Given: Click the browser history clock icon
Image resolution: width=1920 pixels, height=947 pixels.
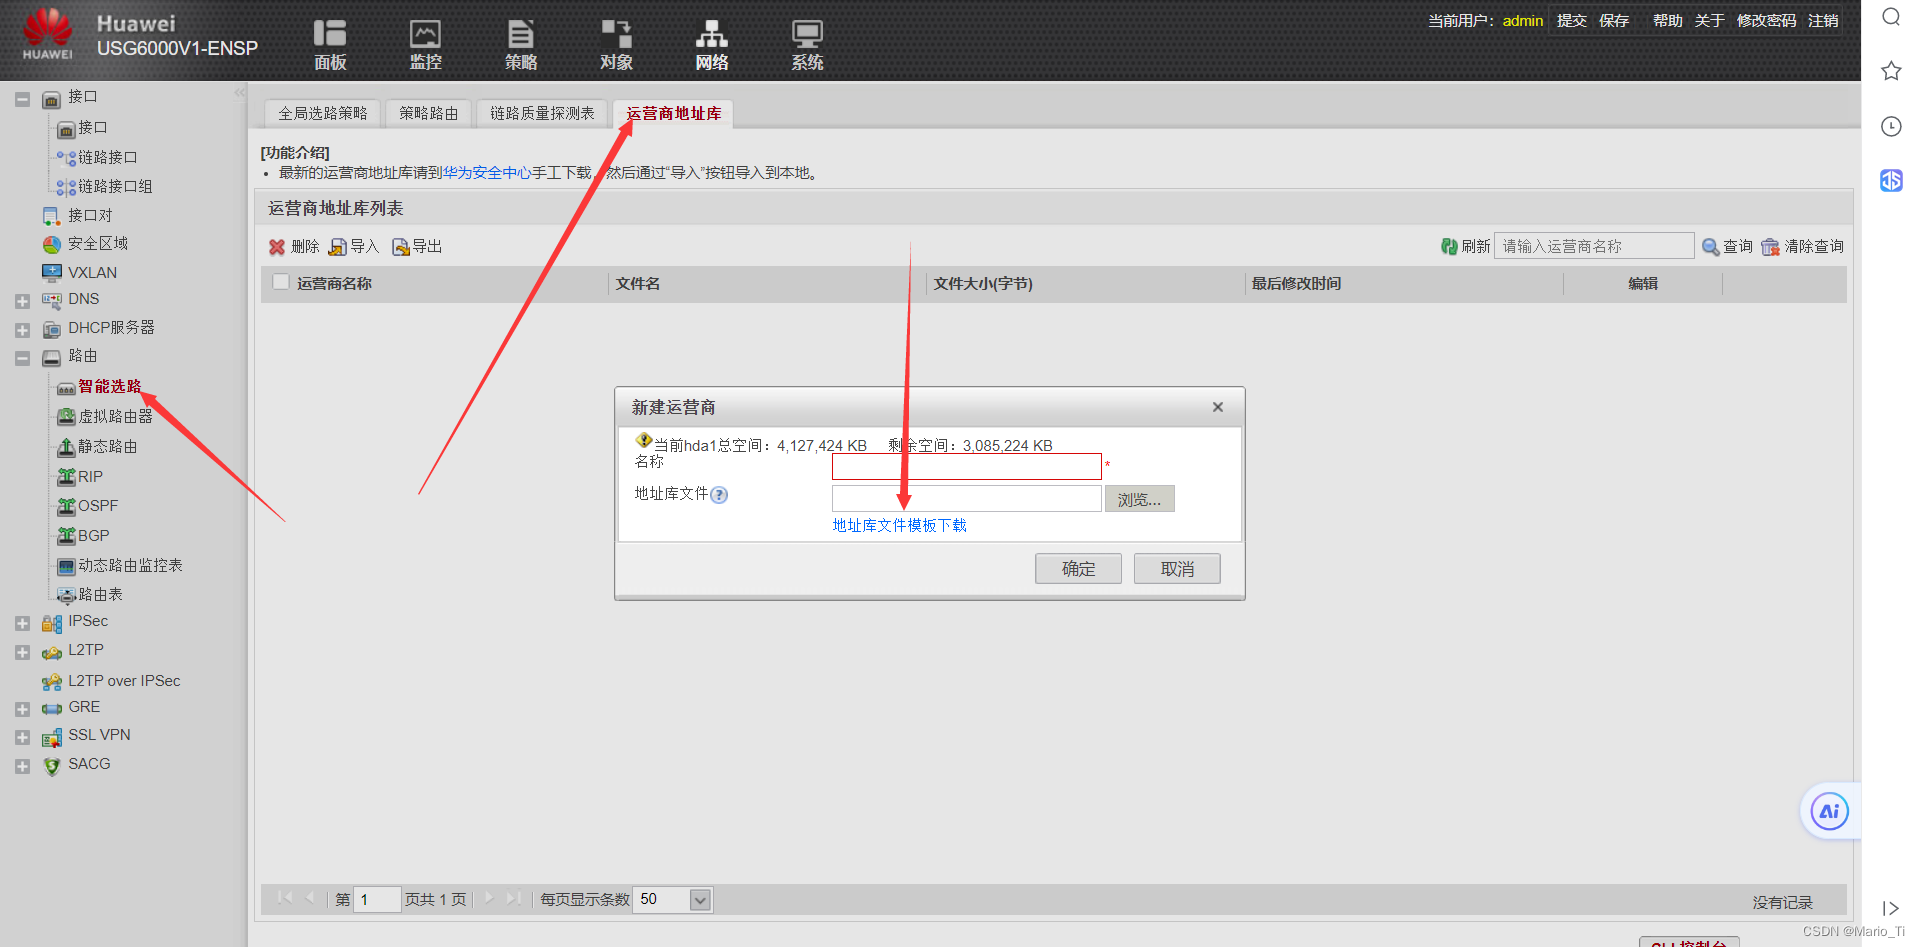Looking at the screenshot, I should pyautogui.click(x=1891, y=126).
